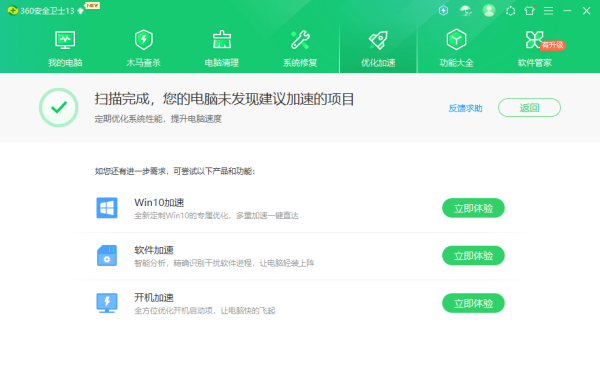600x378 pixels.
Task: Click the NEW badge in title bar
Action: click(92, 5)
